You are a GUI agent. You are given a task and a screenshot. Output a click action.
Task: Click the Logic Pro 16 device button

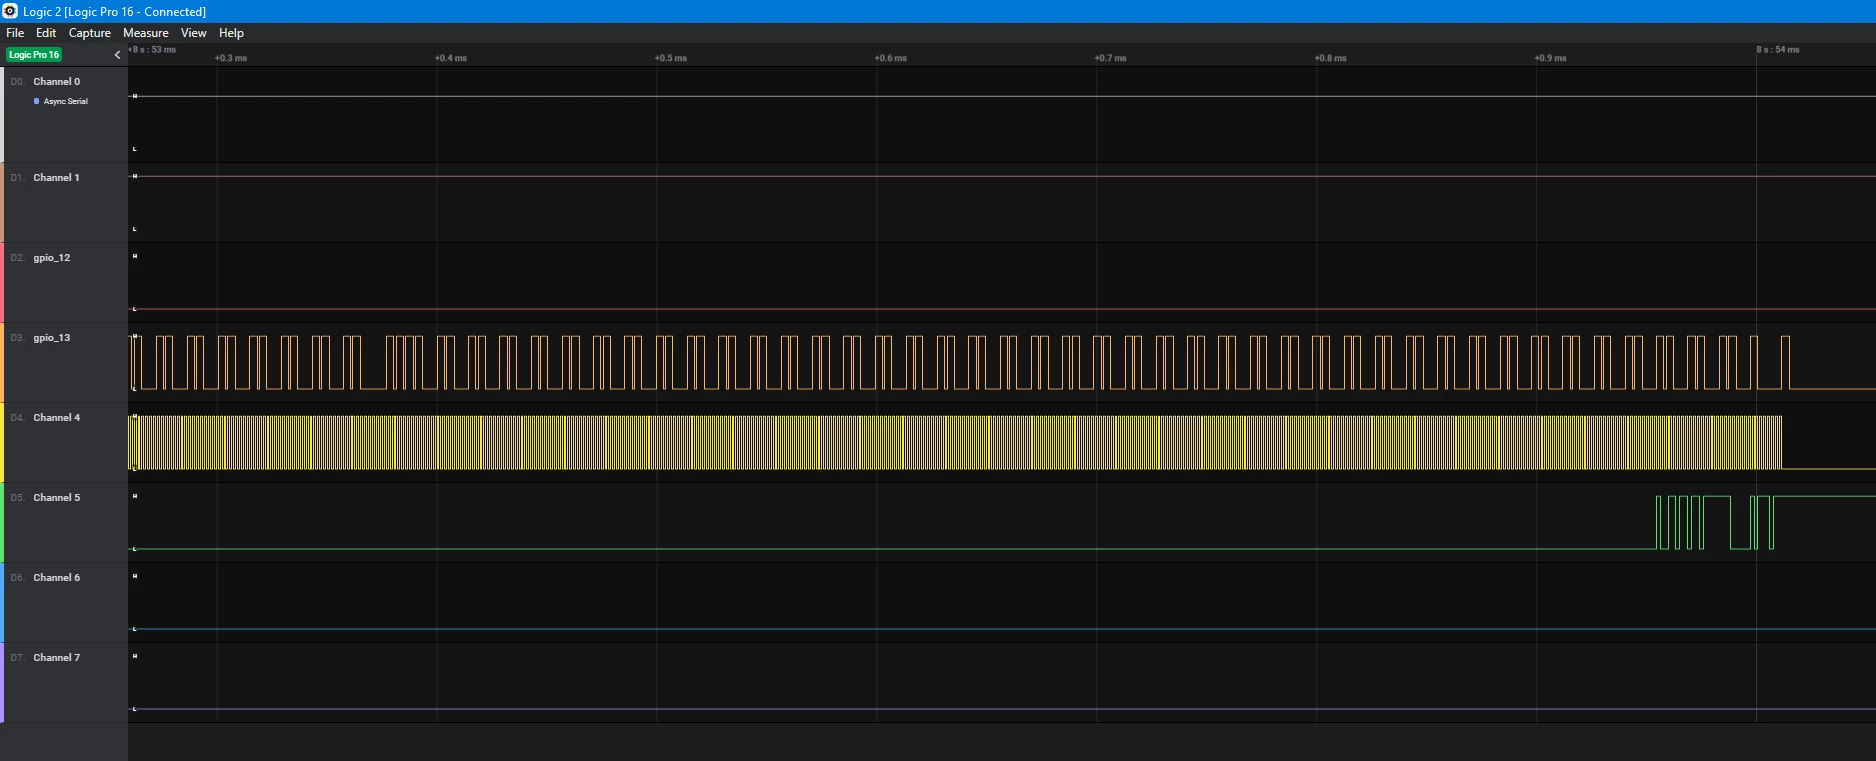(34, 55)
